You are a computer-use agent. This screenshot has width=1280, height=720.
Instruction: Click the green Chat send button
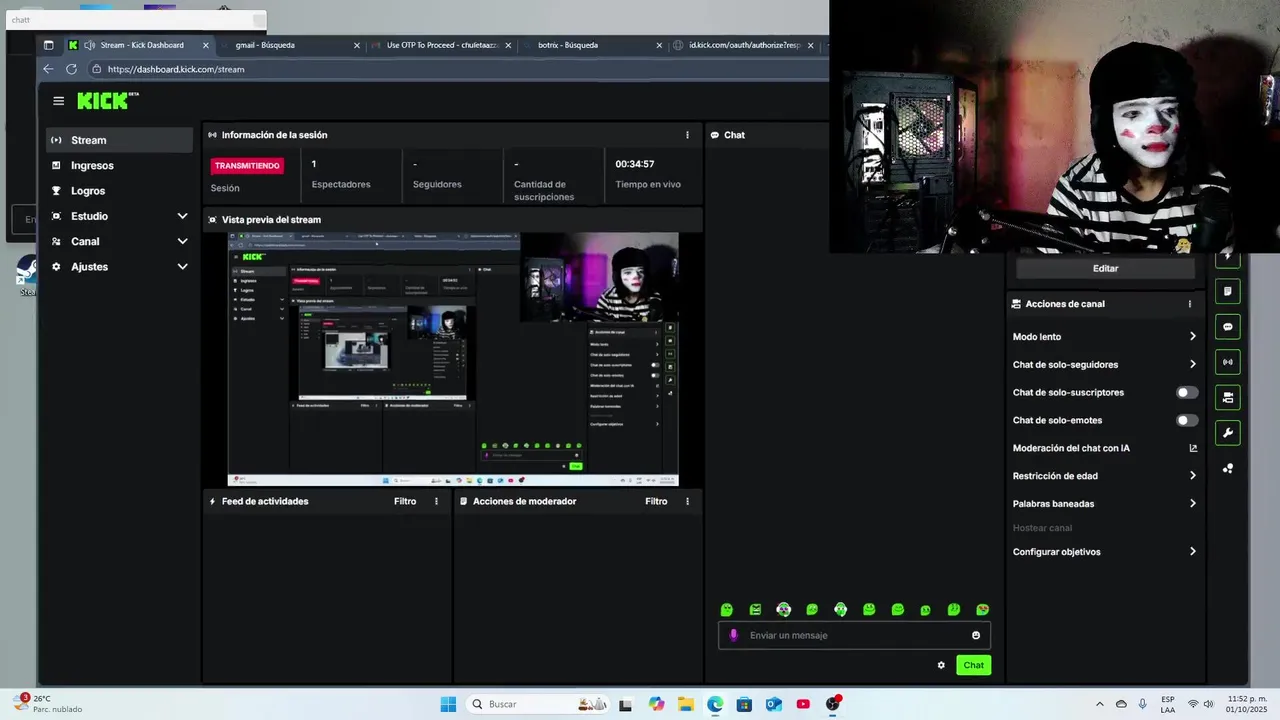973,665
